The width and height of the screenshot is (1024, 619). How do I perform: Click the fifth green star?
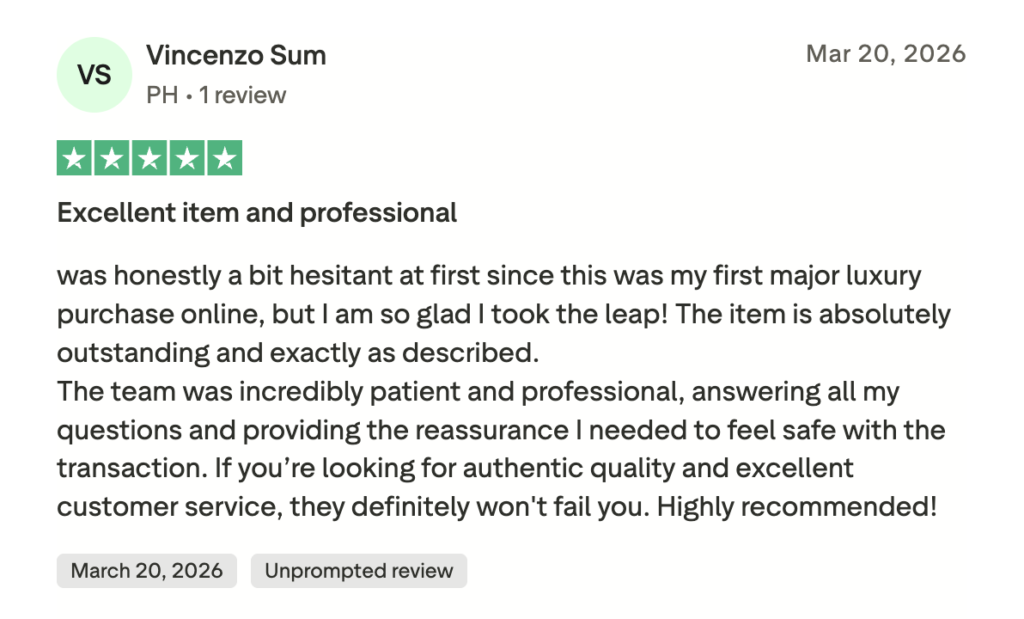225,158
